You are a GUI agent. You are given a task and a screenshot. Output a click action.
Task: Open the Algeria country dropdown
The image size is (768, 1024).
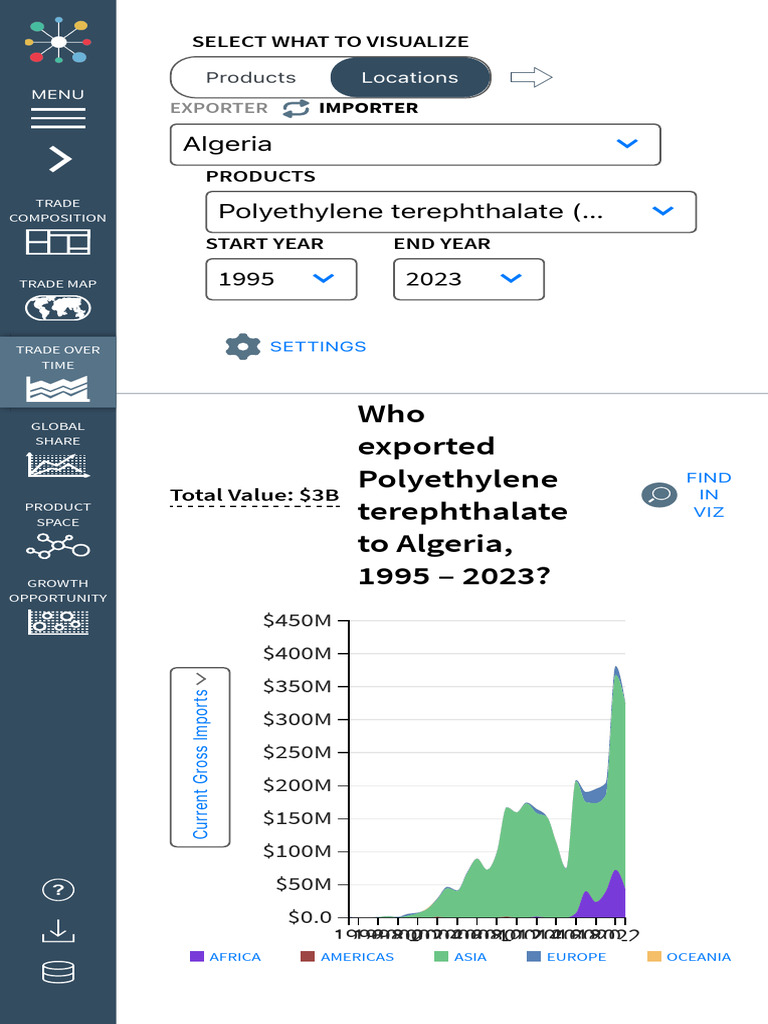point(415,144)
